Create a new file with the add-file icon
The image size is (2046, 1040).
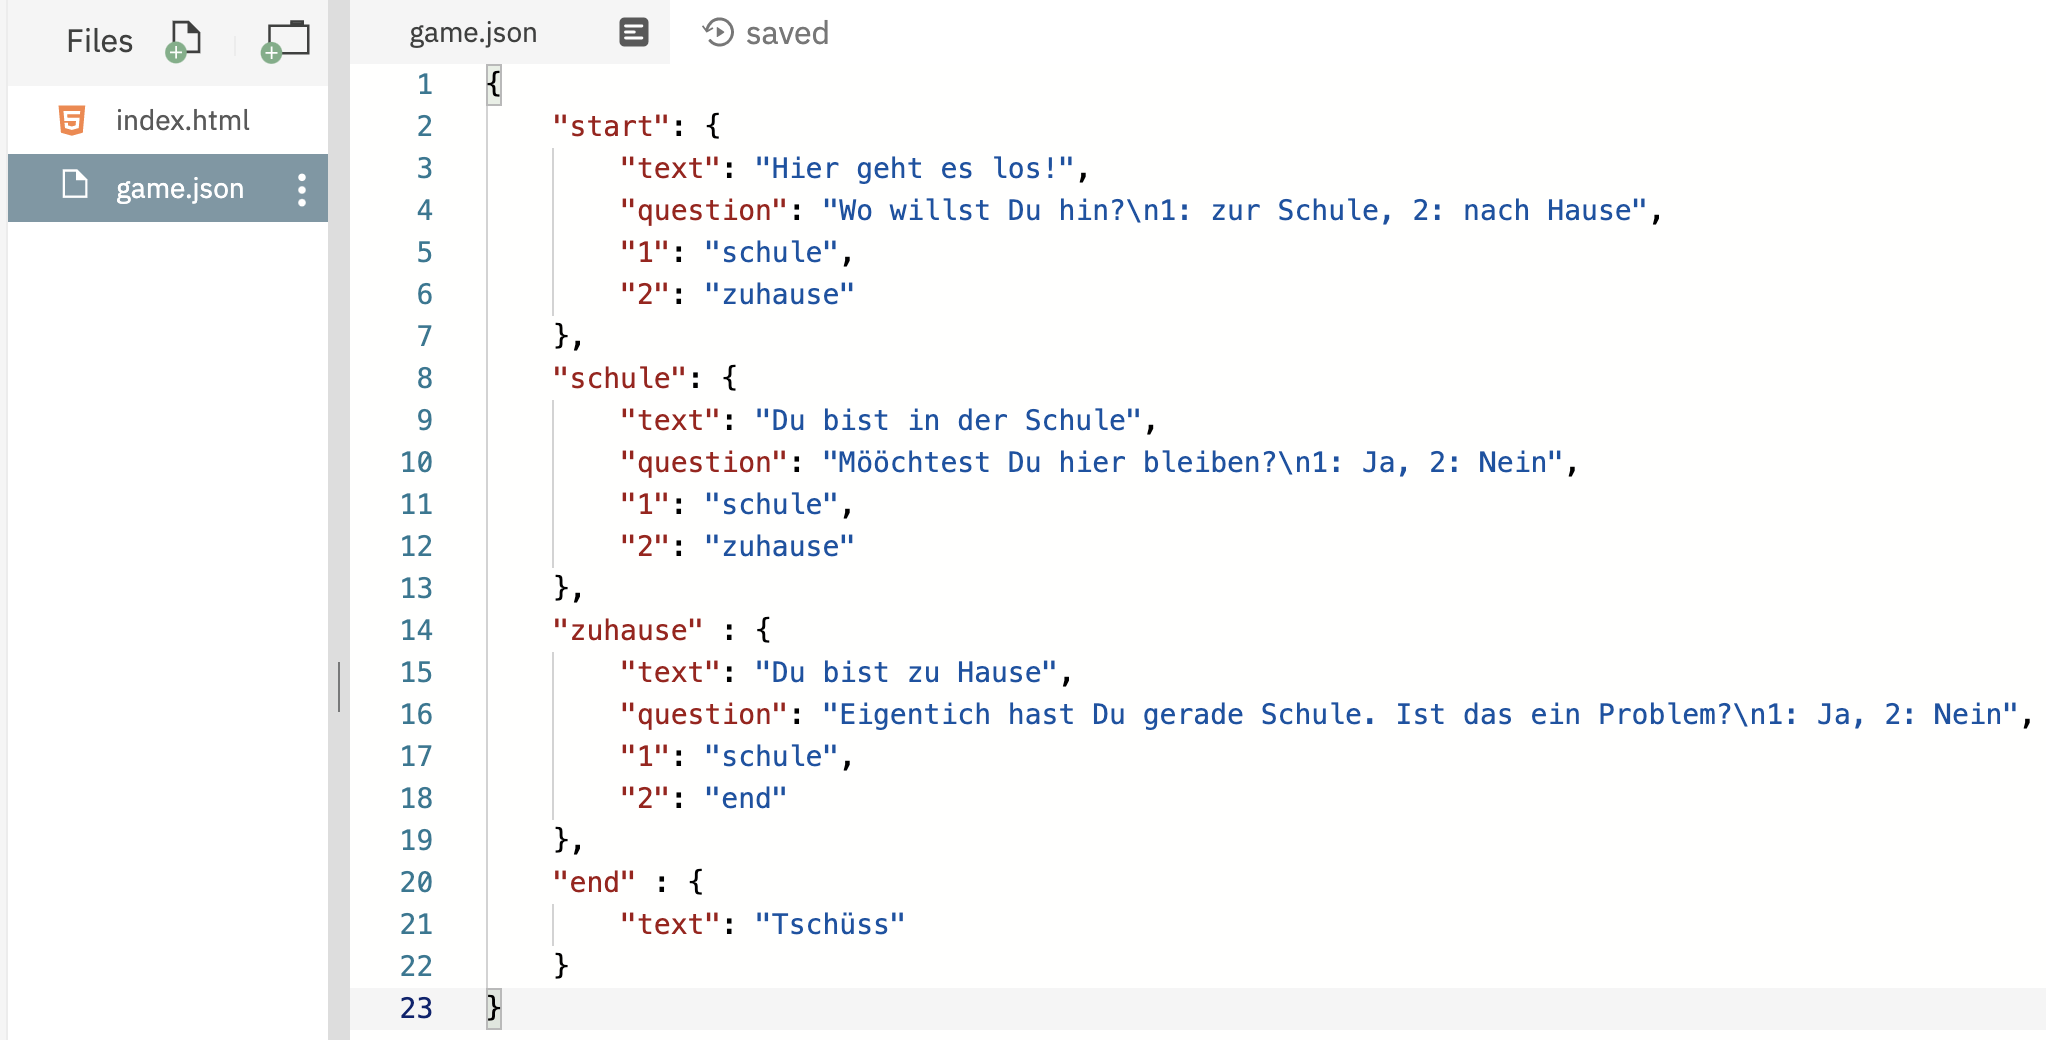click(180, 41)
